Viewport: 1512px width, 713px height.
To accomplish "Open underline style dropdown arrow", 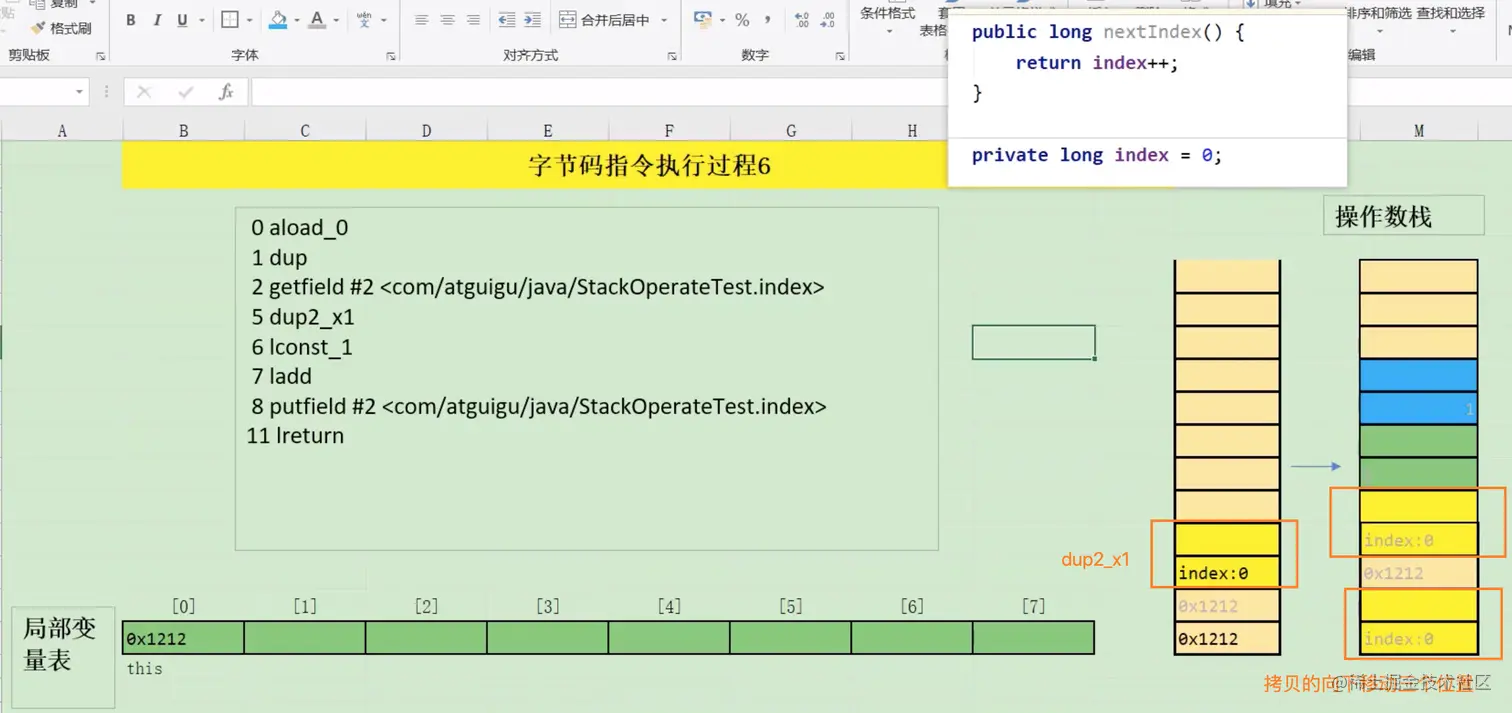I will [201, 20].
